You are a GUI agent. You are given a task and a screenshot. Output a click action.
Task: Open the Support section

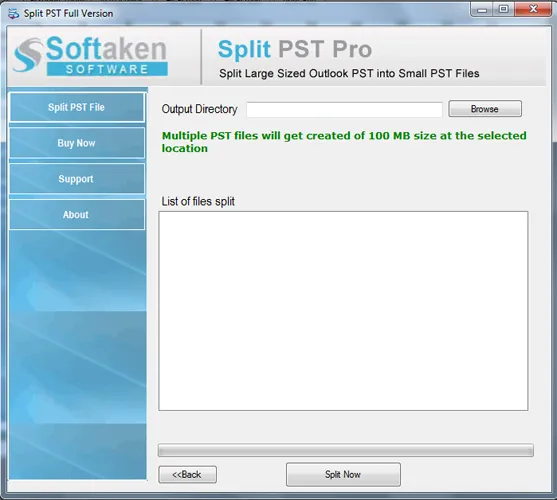click(x=77, y=179)
